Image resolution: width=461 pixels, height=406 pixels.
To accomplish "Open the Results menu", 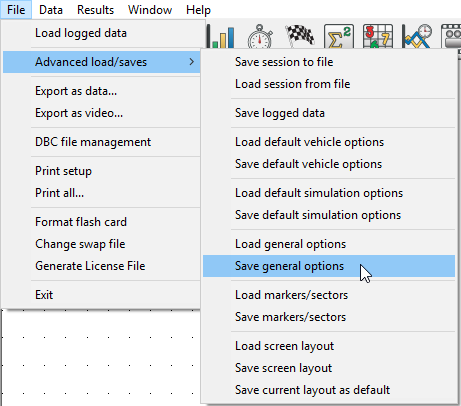I will [x=95, y=10].
